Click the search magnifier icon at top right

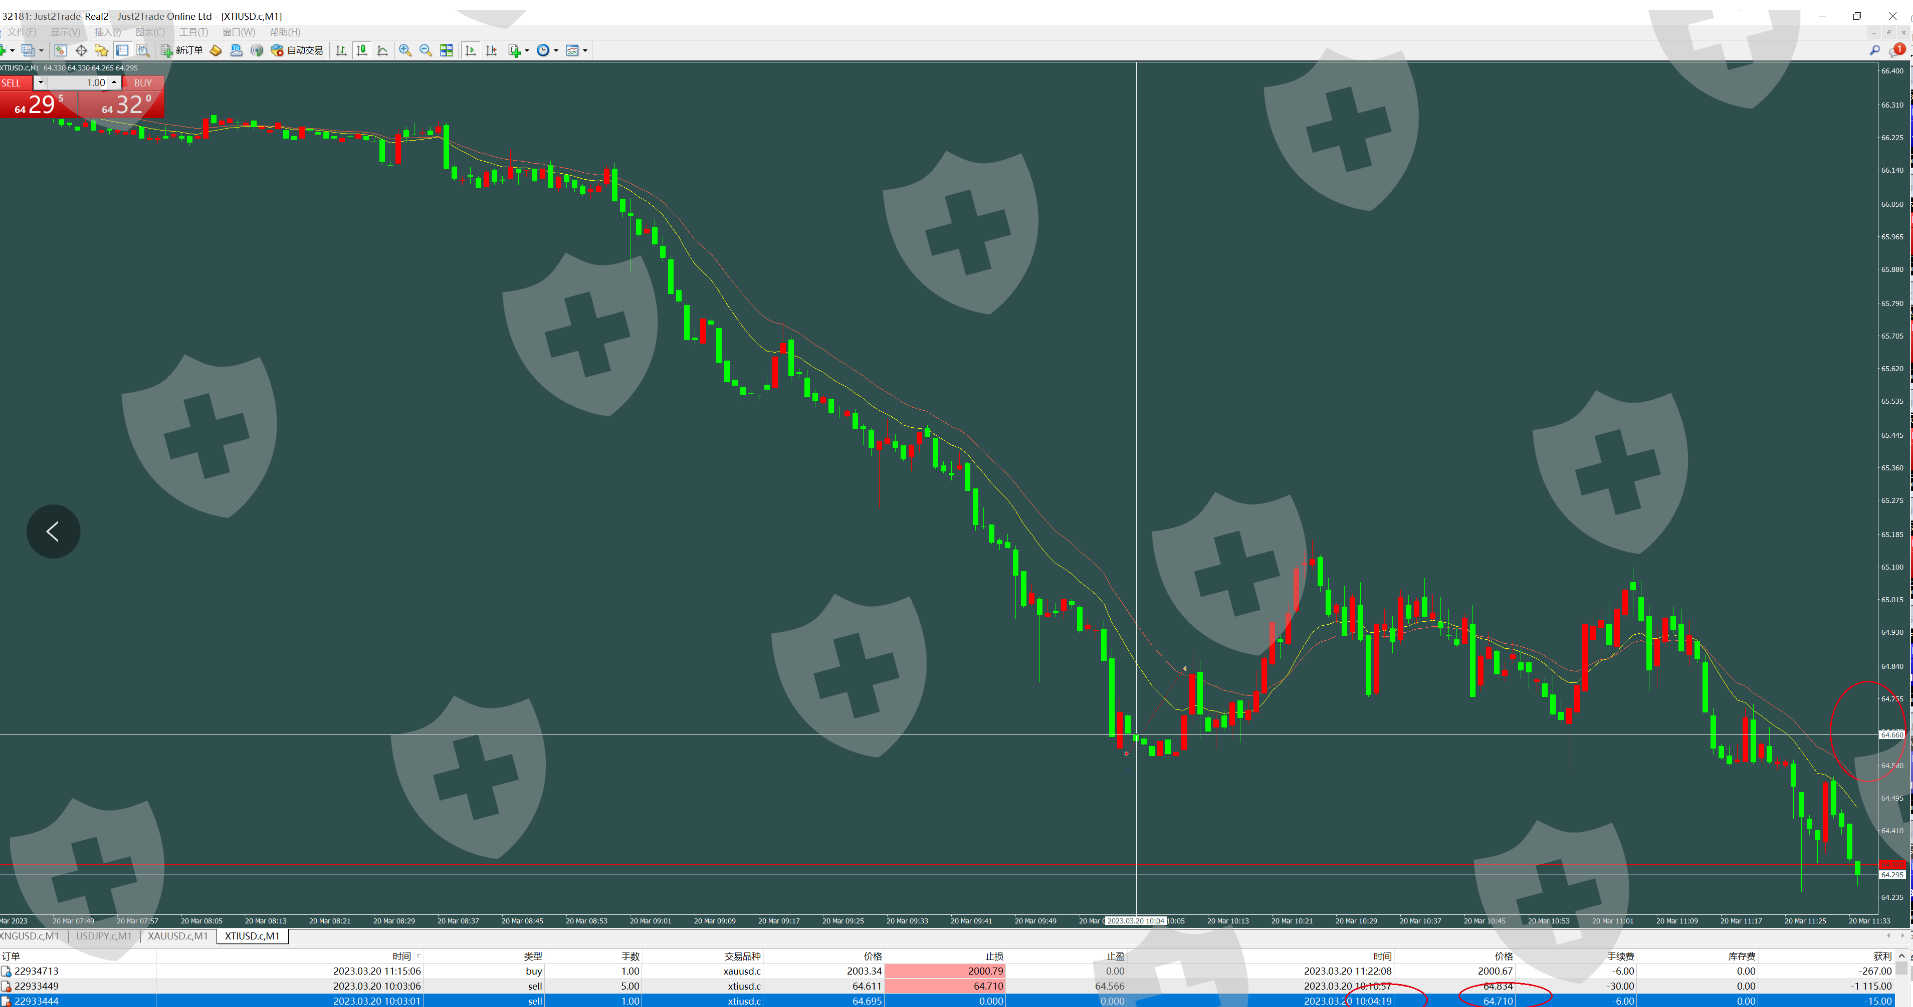tap(1874, 50)
